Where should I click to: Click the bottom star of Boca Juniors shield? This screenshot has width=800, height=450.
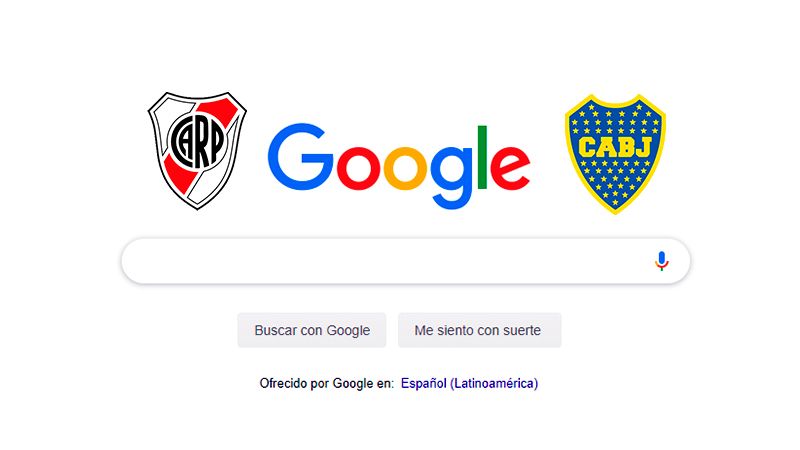615,203
